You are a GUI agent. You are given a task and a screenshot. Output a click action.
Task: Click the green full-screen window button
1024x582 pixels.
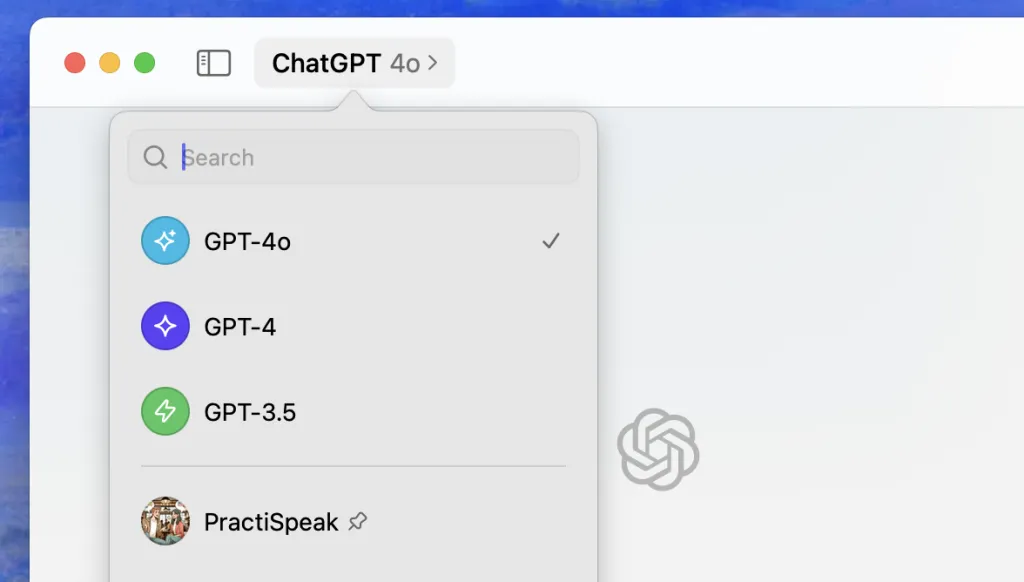145,63
